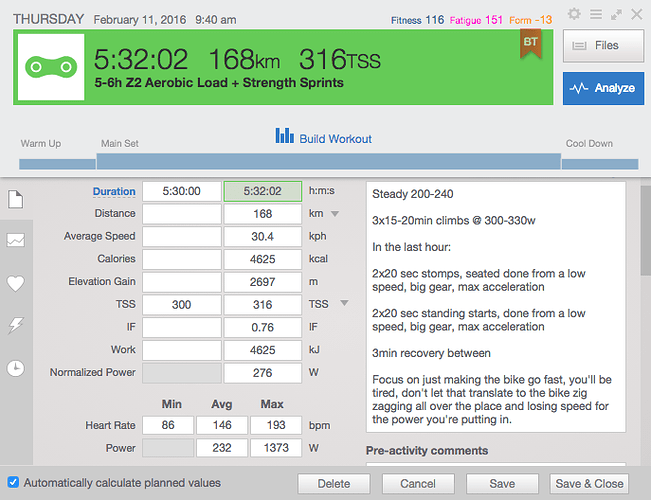The image size is (651, 500).
Task: Click the workout title 5-6h Z2 Aerobic Load
Action: click(219, 83)
